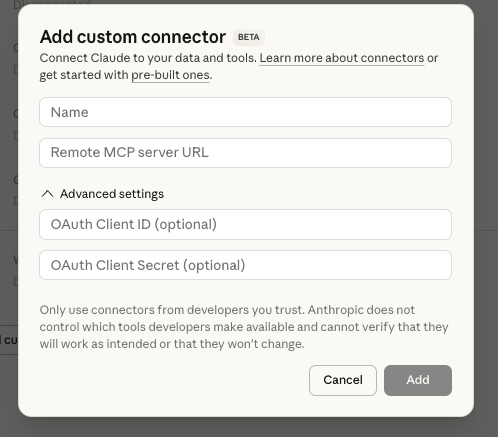This screenshot has height=437, width=498.
Task: Click the Add custom connector heading
Action: pyautogui.click(x=133, y=37)
